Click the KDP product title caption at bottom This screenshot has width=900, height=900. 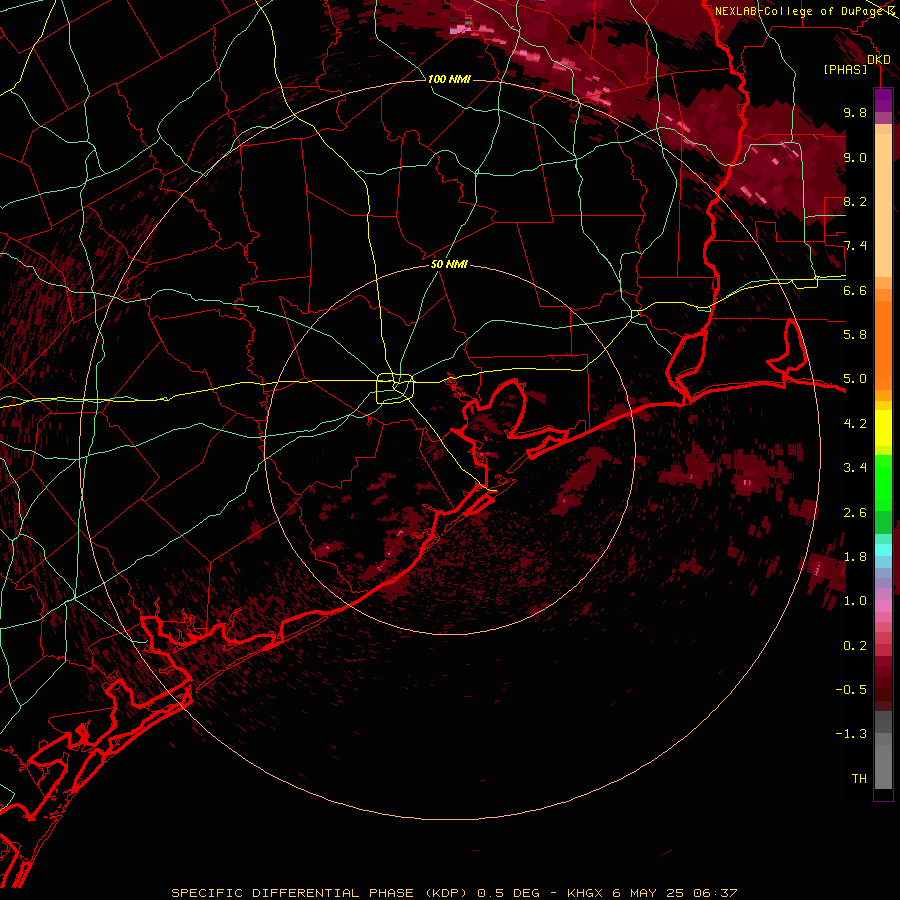tap(454, 893)
